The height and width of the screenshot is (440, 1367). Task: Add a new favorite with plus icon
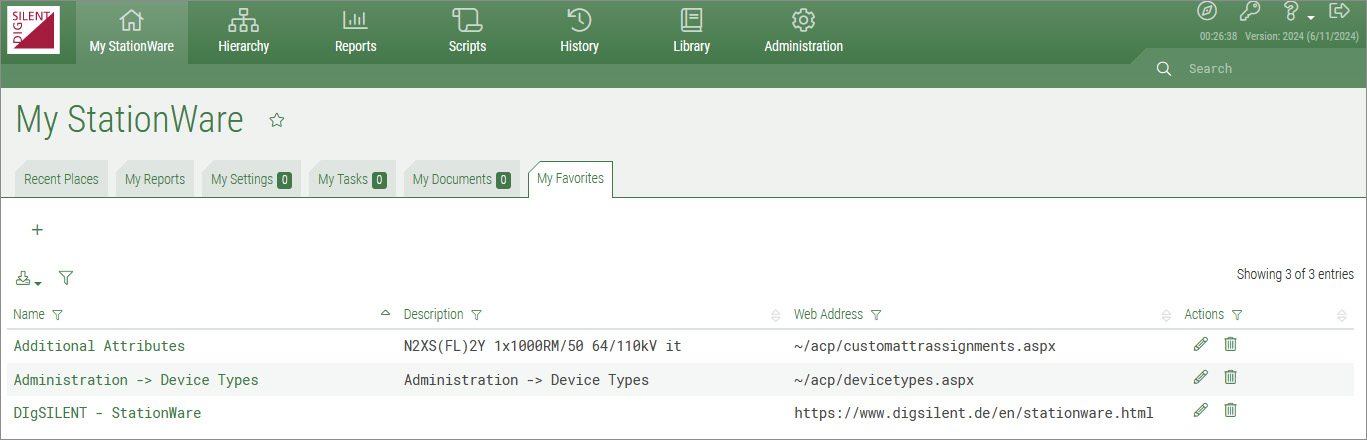(x=37, y=230)
